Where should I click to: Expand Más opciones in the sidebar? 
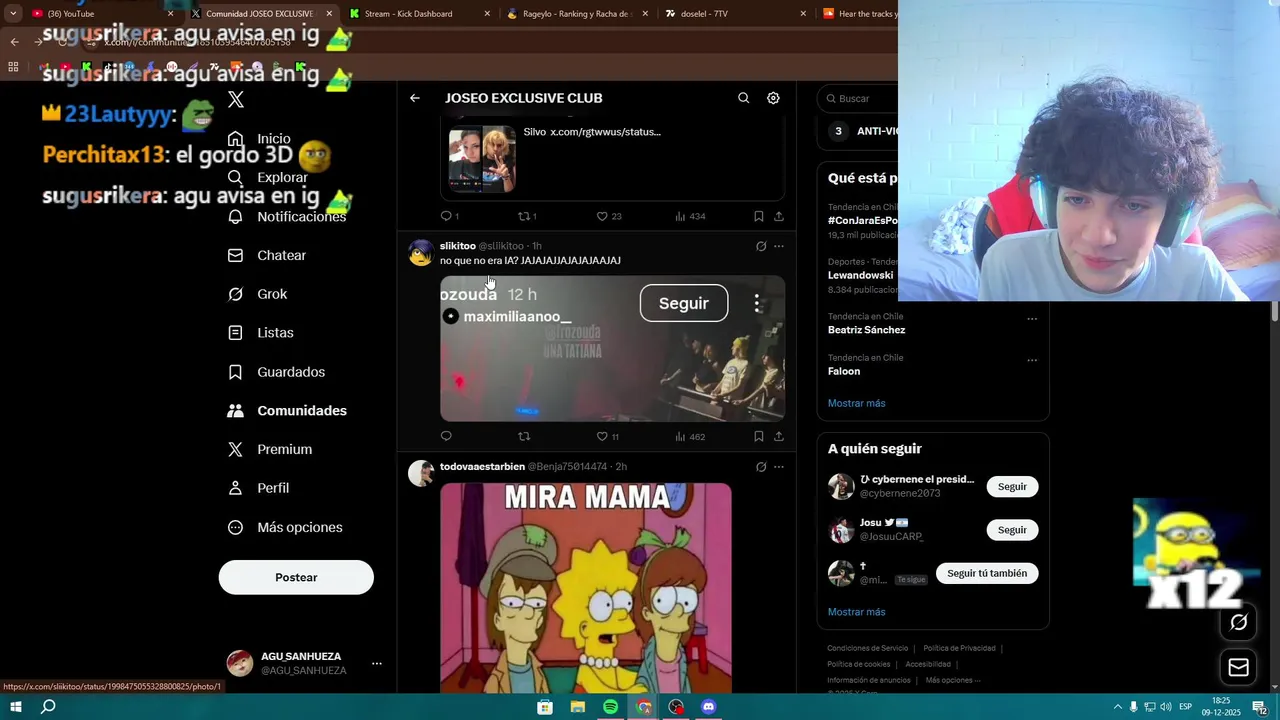(x=285, y=527)
